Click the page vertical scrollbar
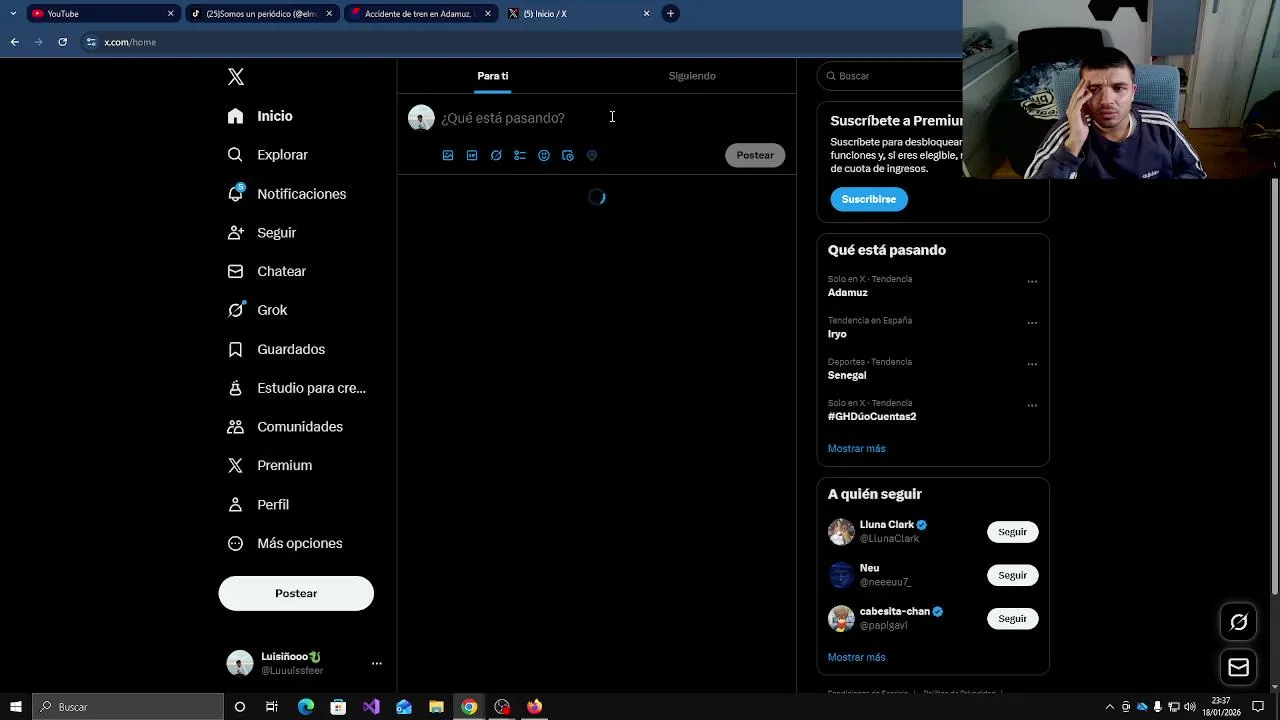 (x=1274, y=385)
